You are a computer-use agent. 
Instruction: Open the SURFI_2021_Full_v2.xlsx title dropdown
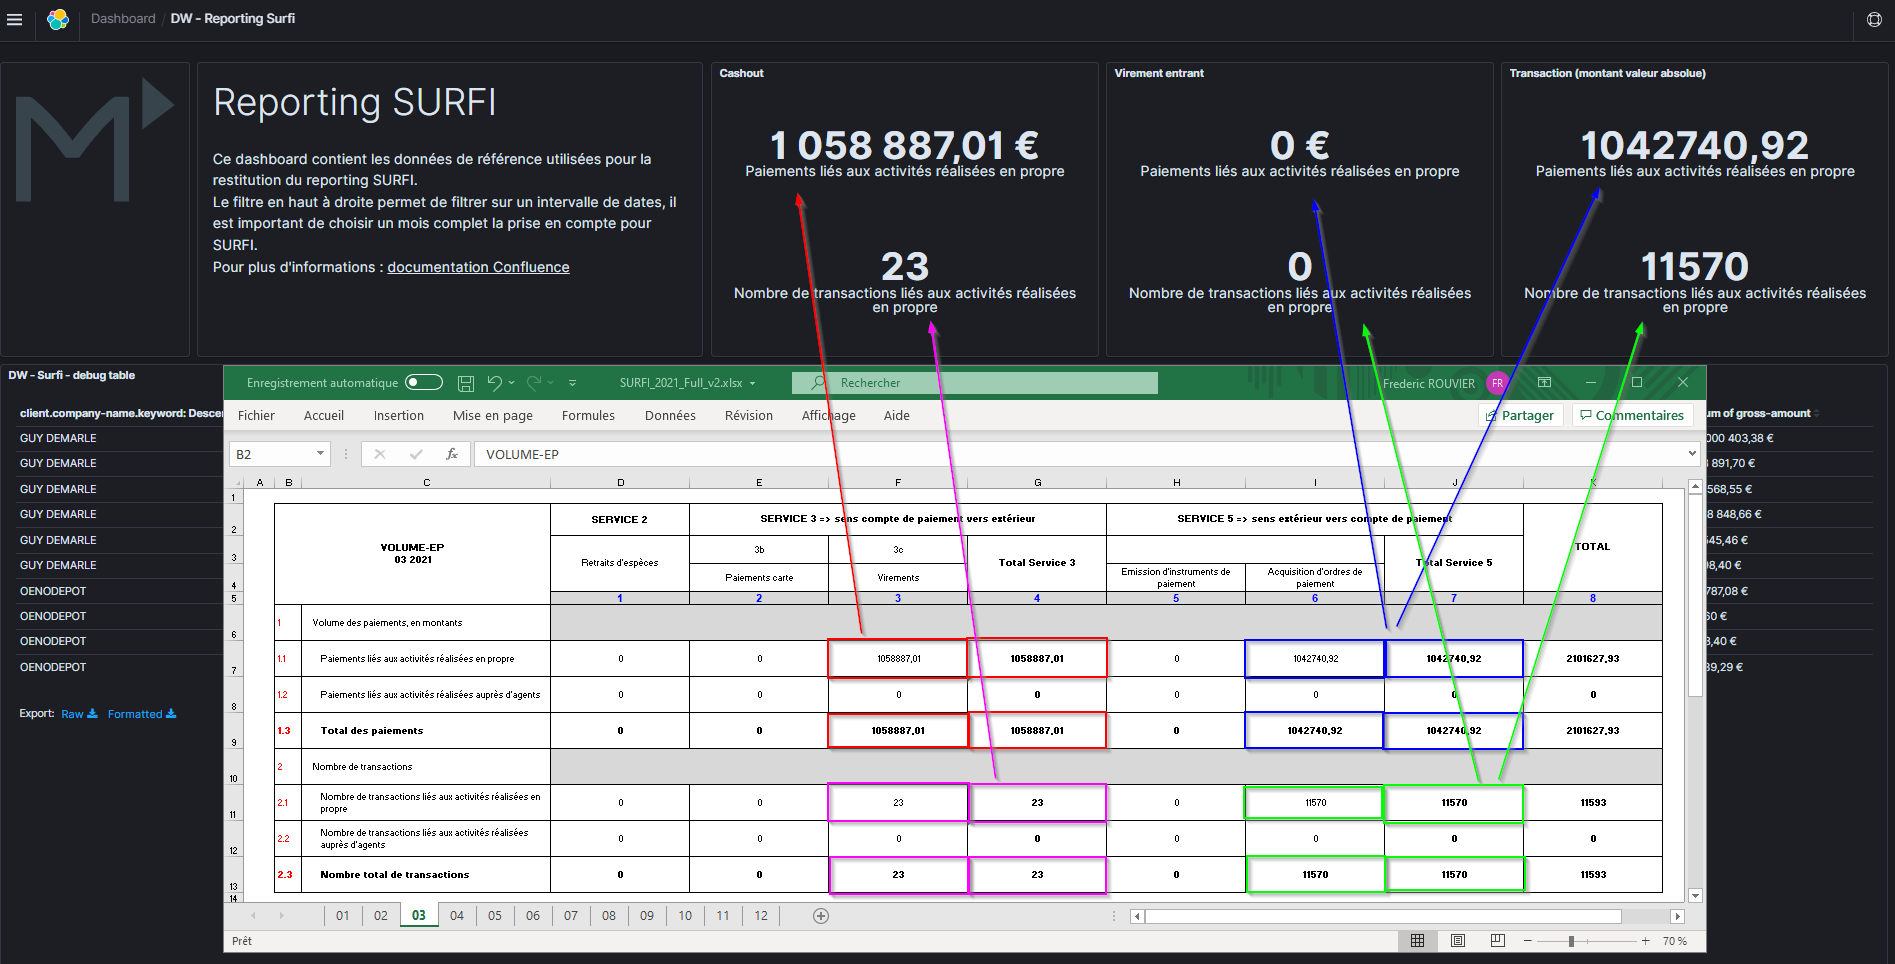[752, 383]
